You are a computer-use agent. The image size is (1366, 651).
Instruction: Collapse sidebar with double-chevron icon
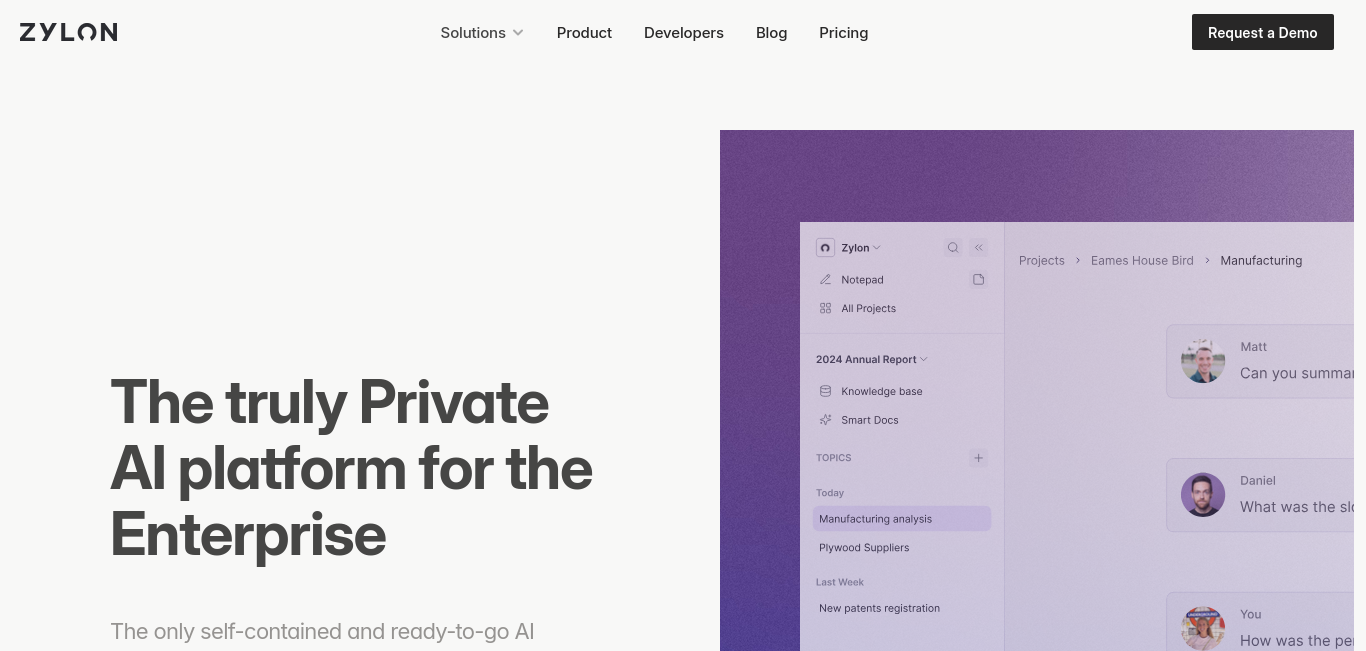click(979, 248)
